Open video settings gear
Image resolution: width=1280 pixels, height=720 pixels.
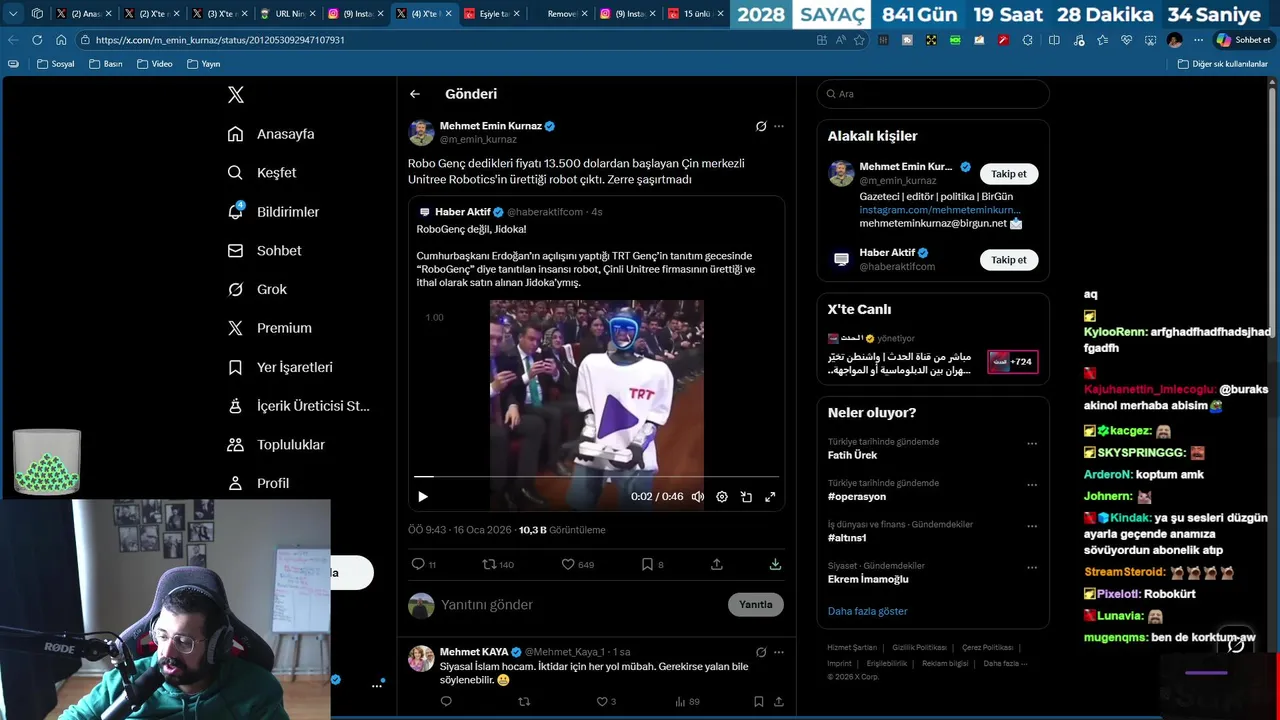(722, 496)
